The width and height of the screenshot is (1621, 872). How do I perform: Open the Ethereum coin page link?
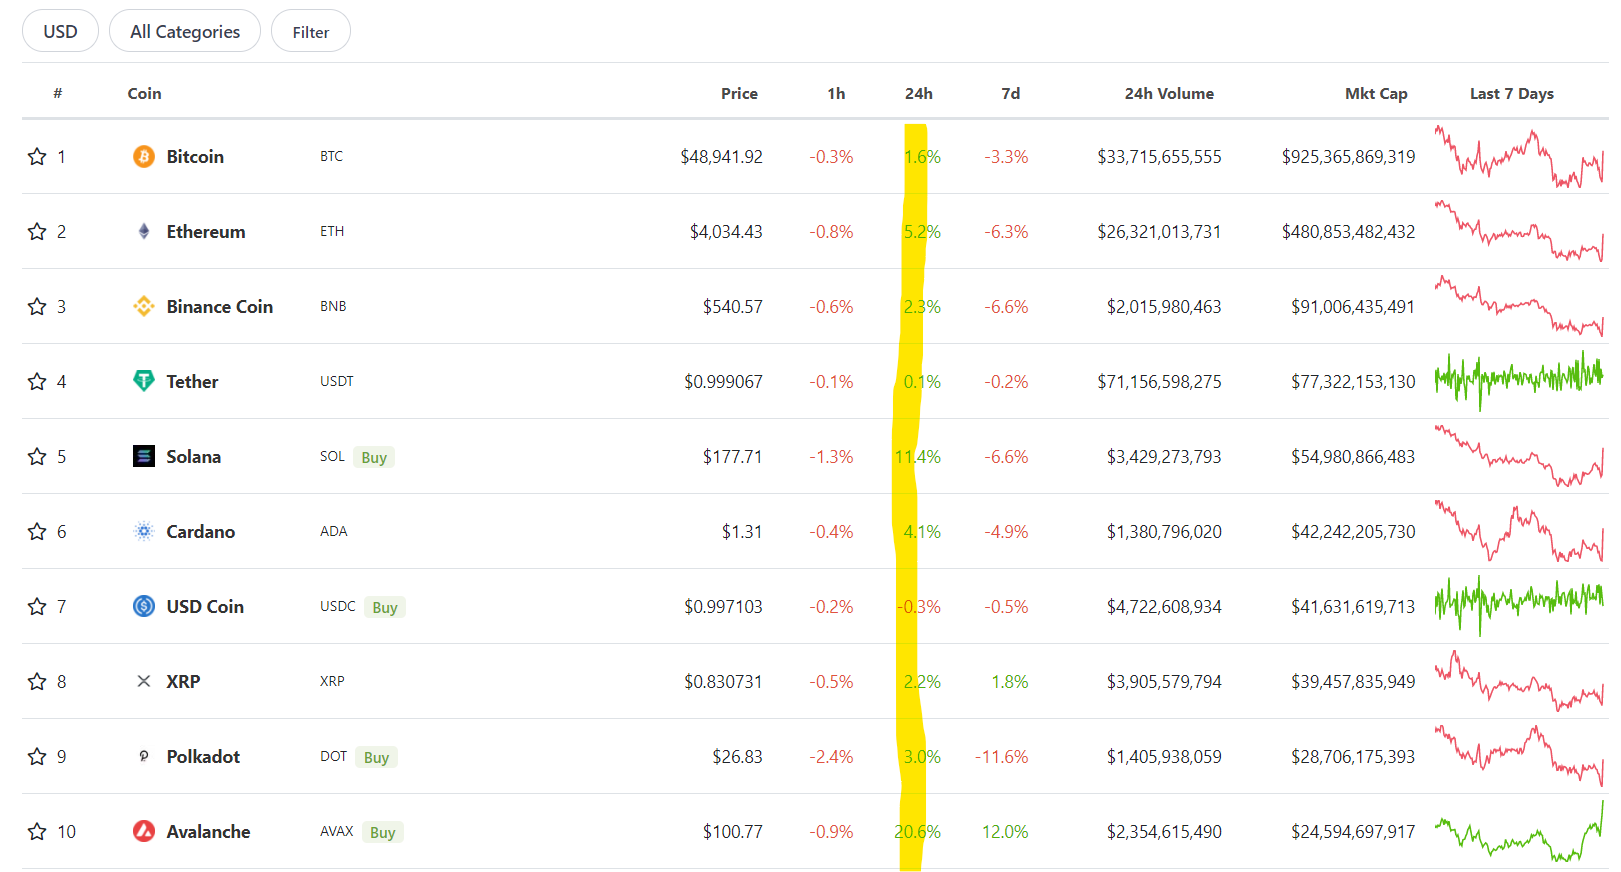206,231
